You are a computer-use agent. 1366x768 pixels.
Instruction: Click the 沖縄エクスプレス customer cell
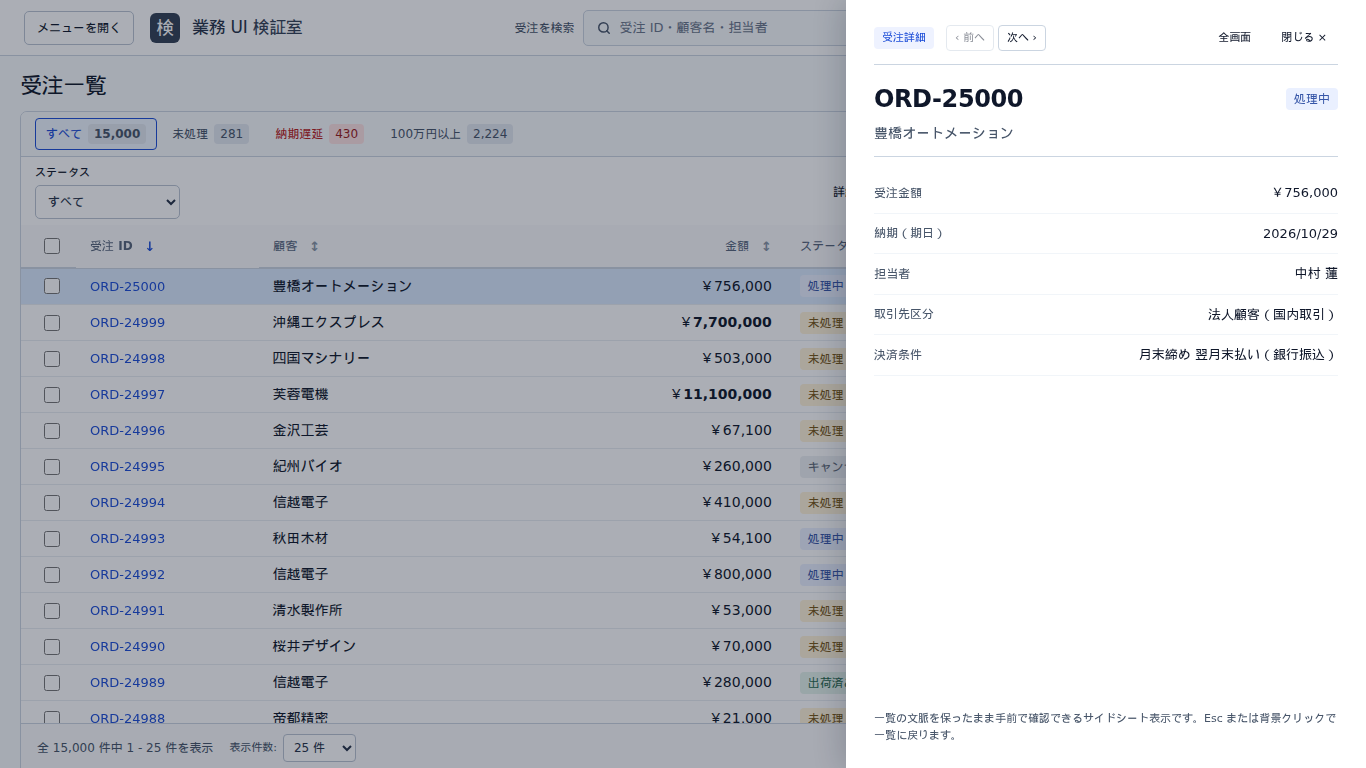tap(328, 322)
